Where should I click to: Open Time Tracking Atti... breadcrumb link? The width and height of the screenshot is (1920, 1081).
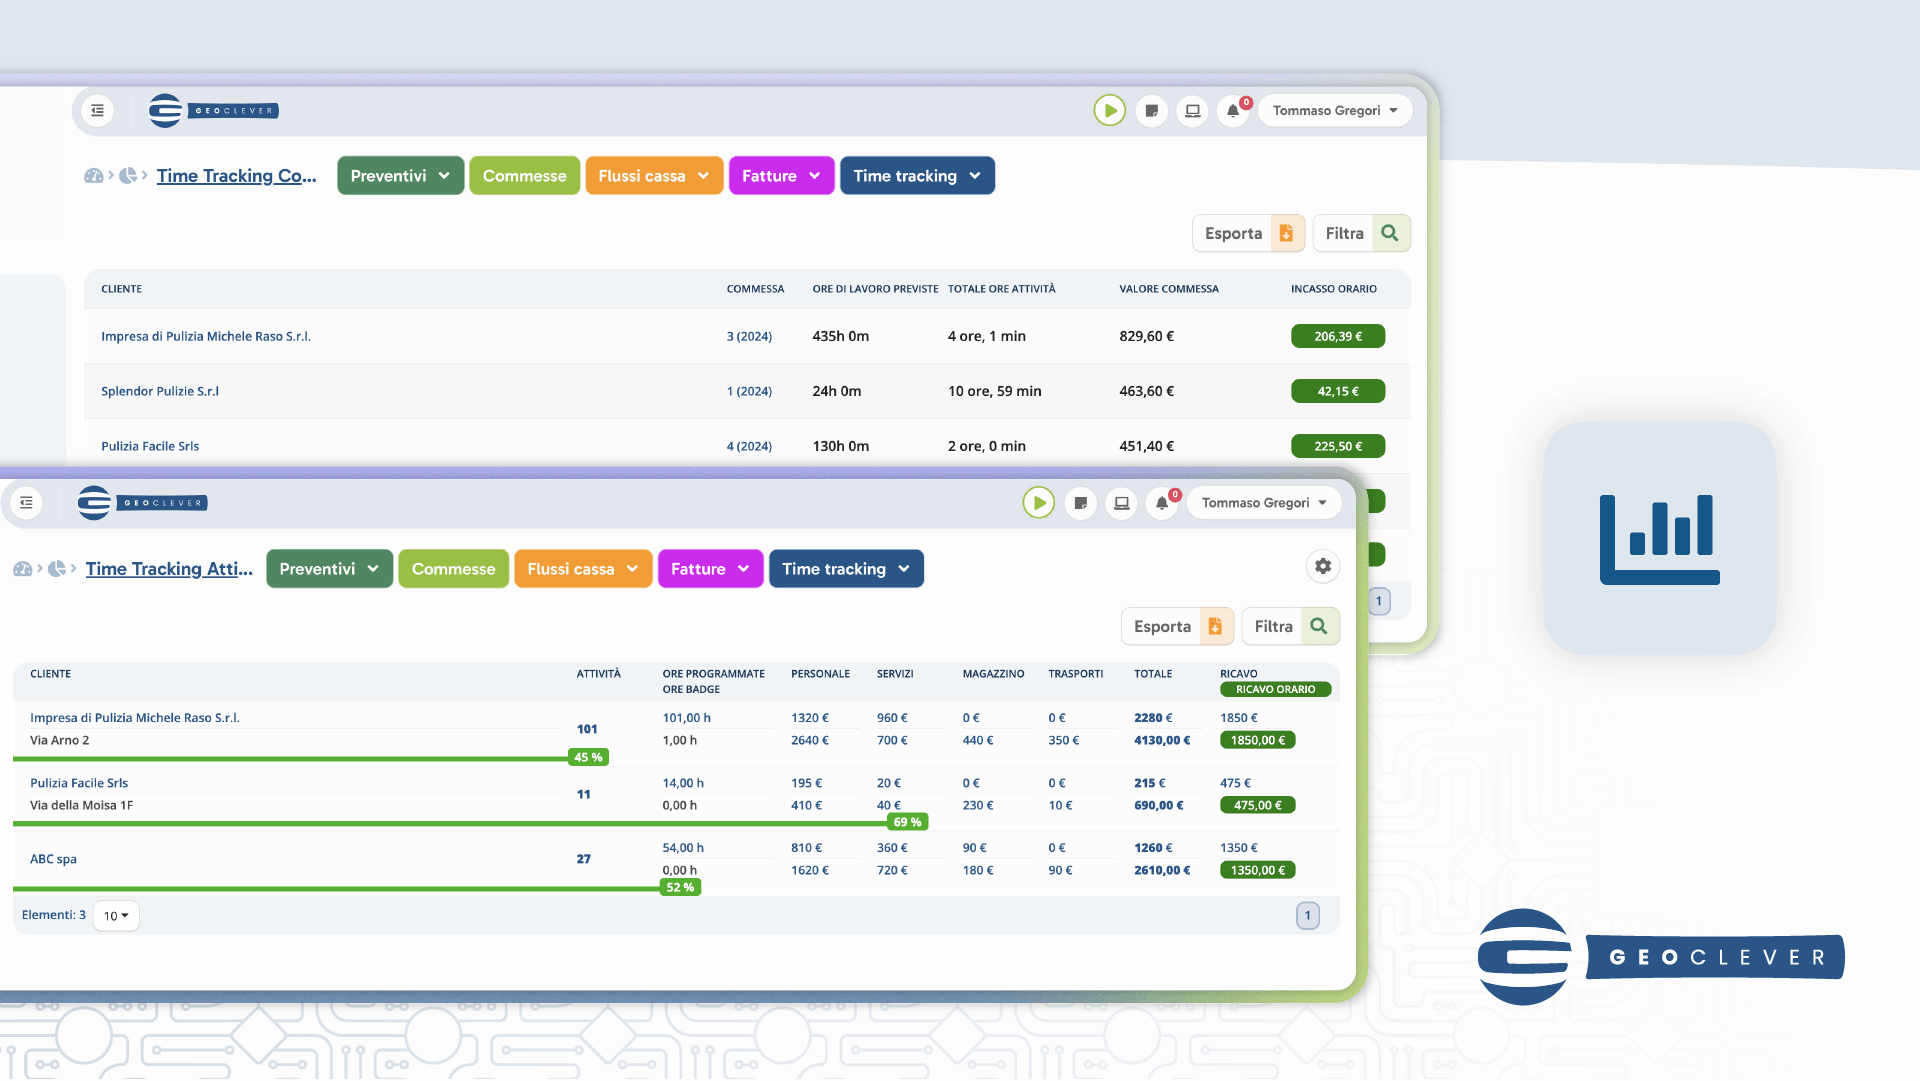point(169,569)
